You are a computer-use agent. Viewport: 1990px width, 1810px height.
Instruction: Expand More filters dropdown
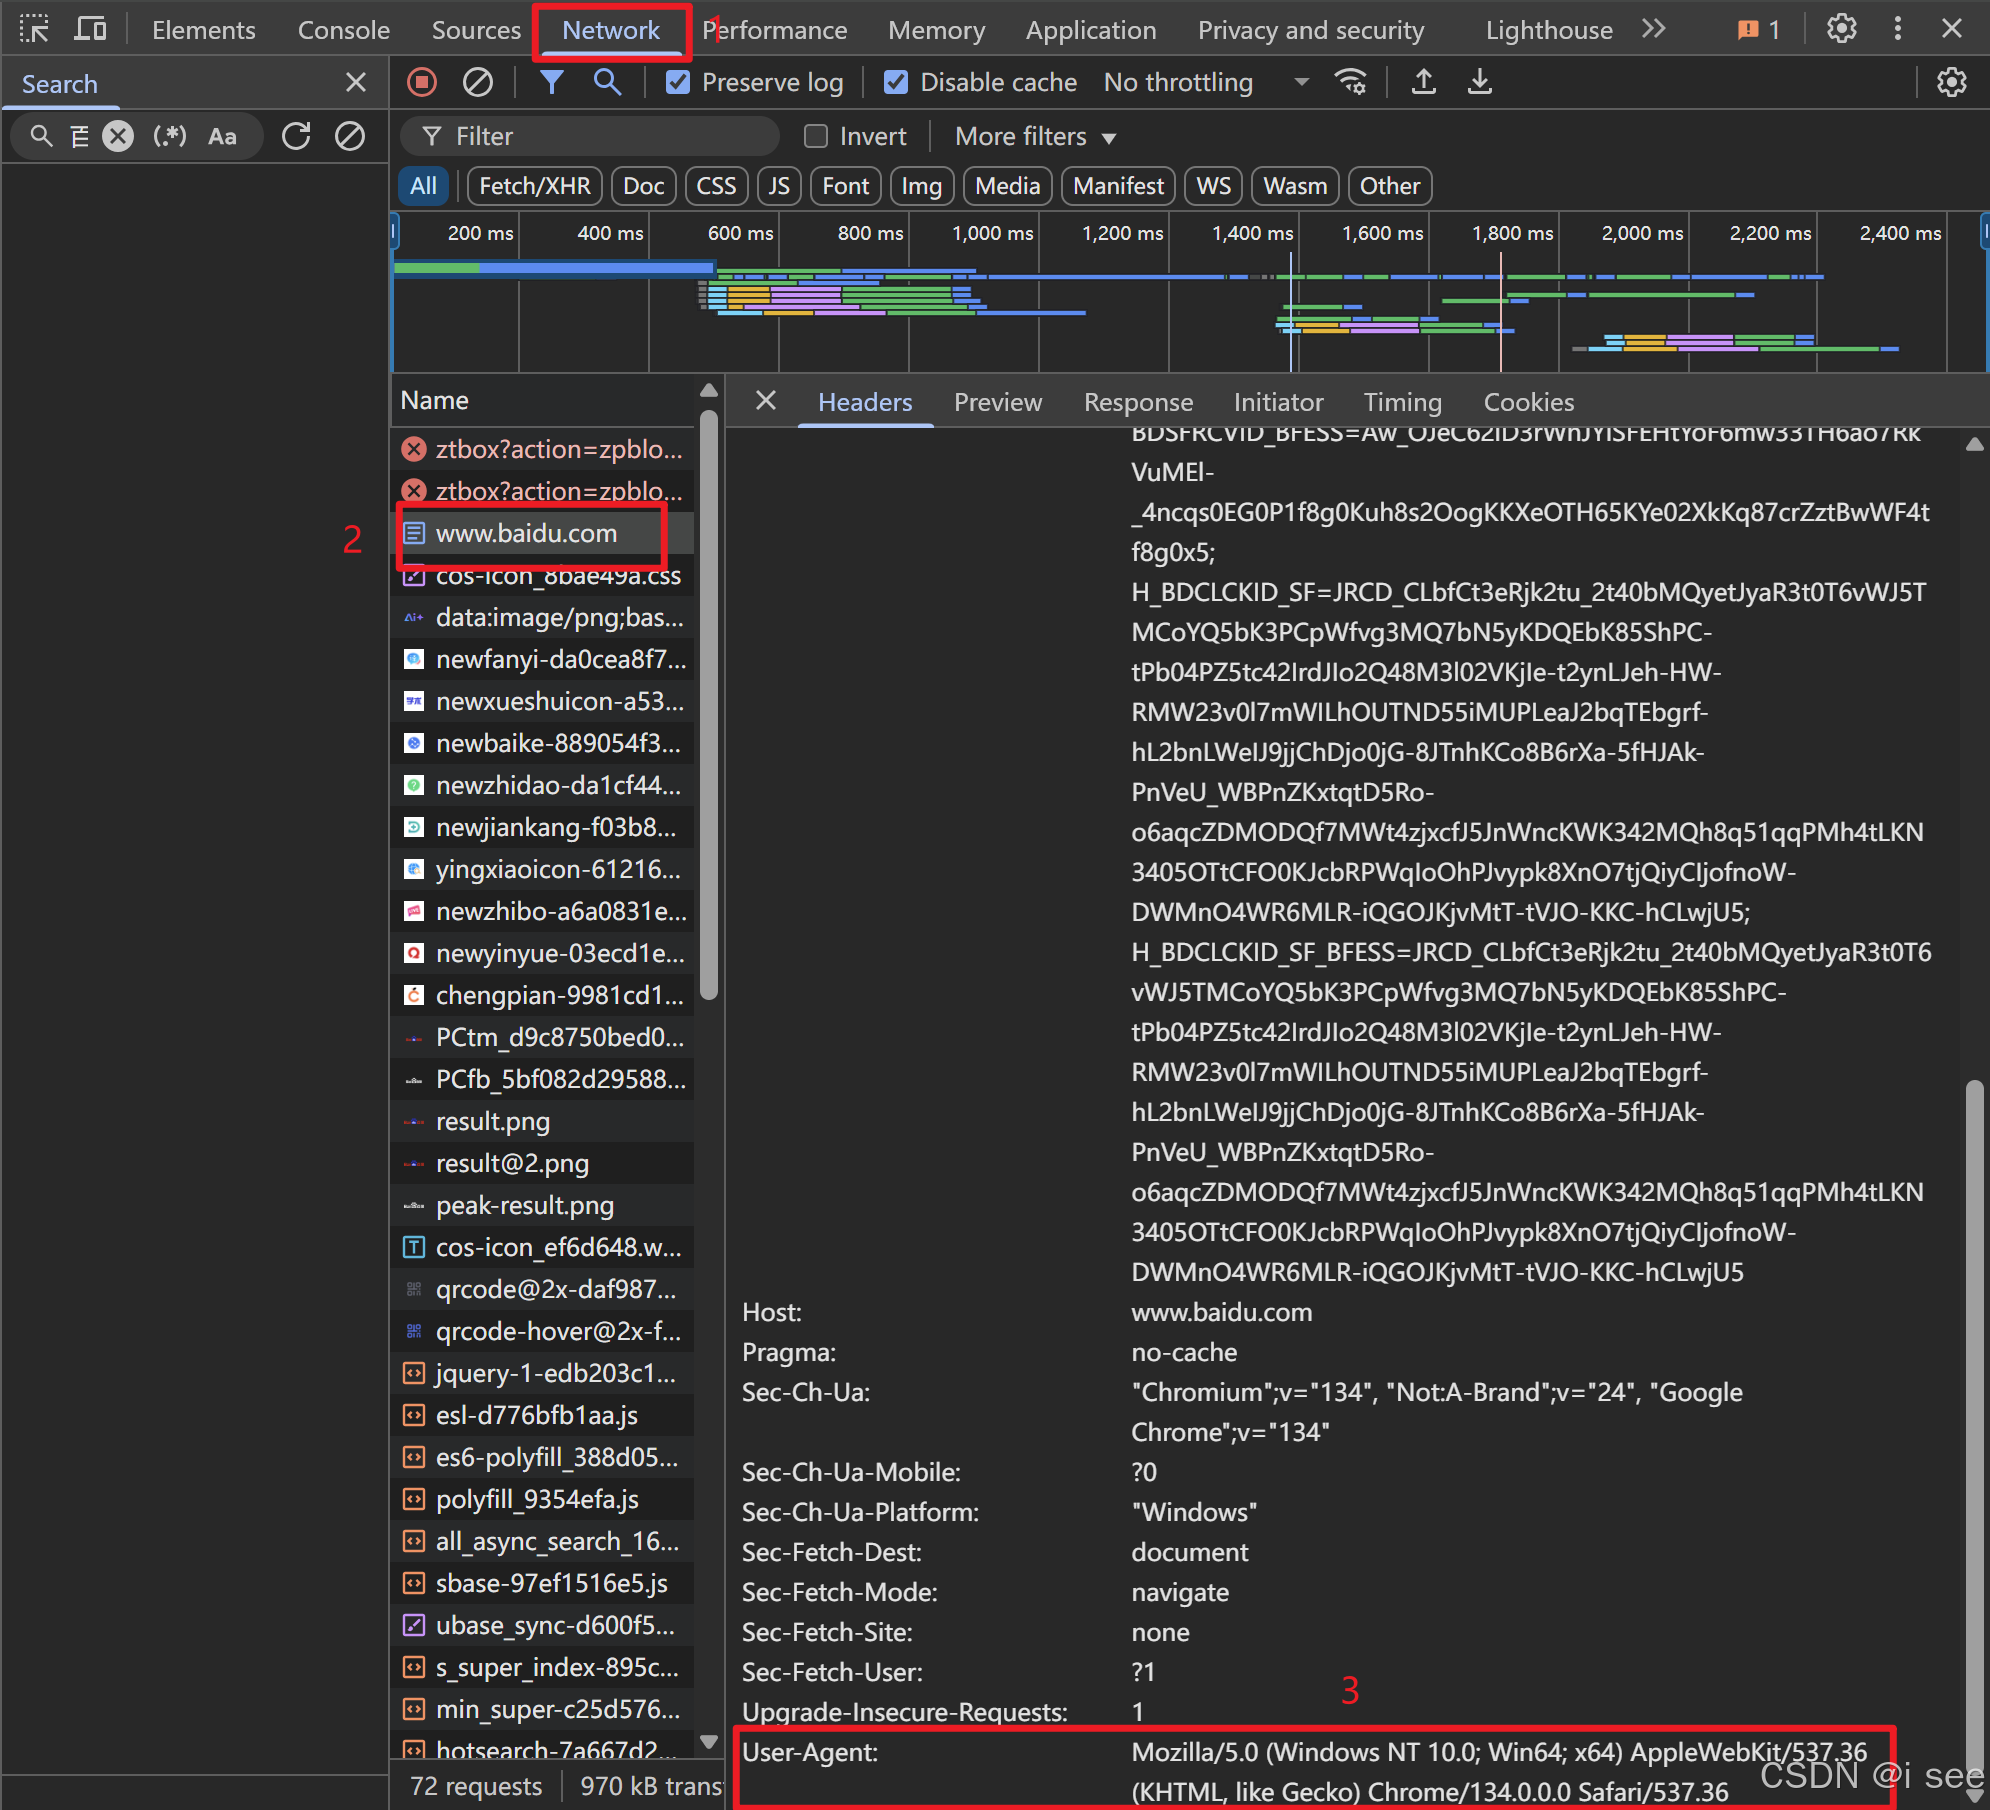1035,136
